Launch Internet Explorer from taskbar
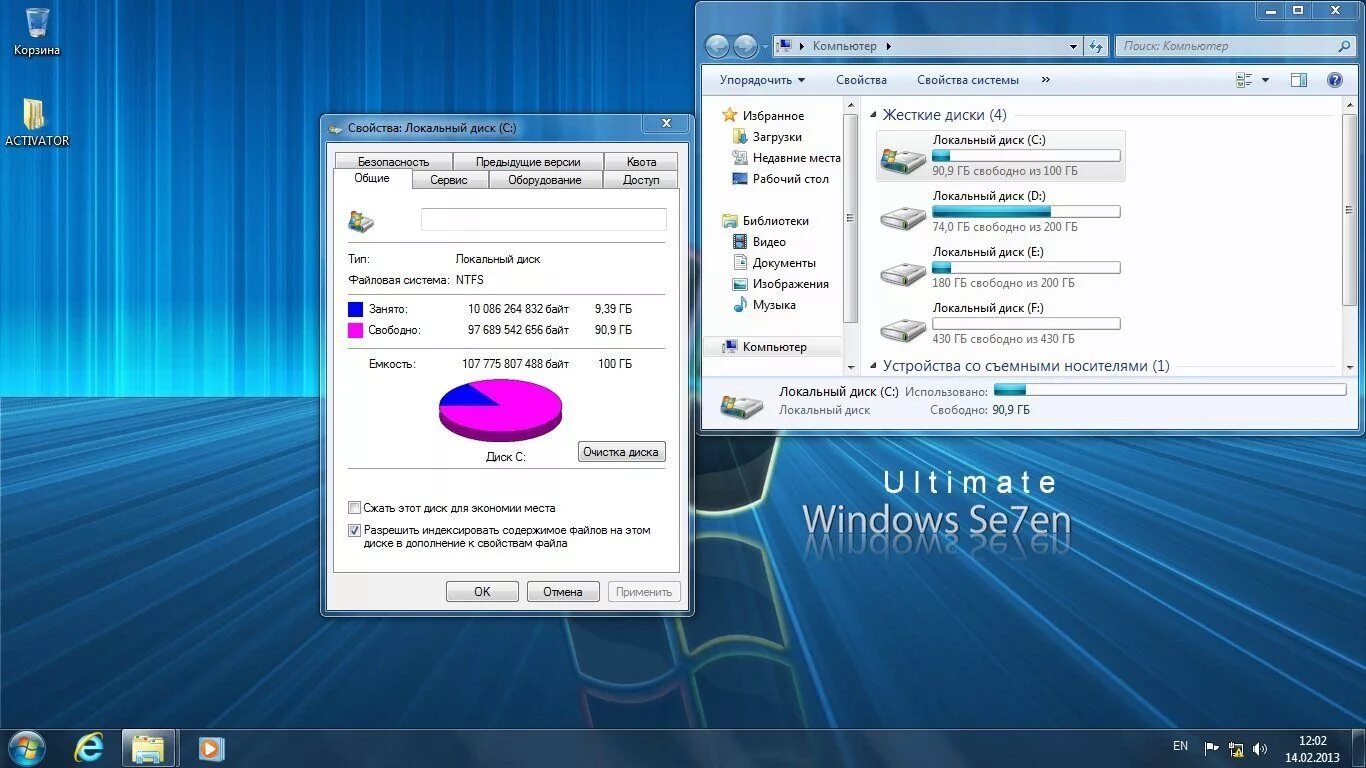 tap(89, 747)
